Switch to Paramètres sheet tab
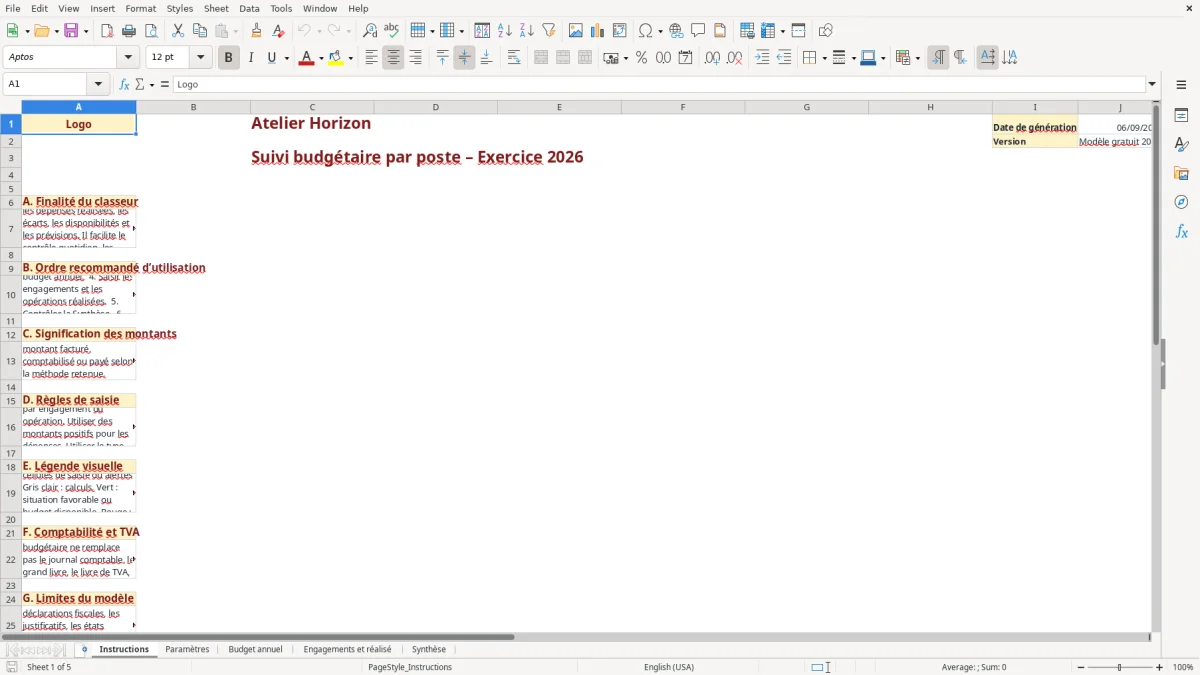This screenshot has height=675, width=1200. coord(187,649)
